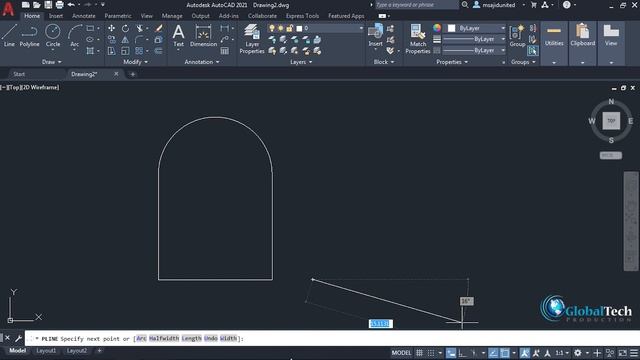Click the Trim tool
This screenshot has width=640, height=360.
pos(140,28)
